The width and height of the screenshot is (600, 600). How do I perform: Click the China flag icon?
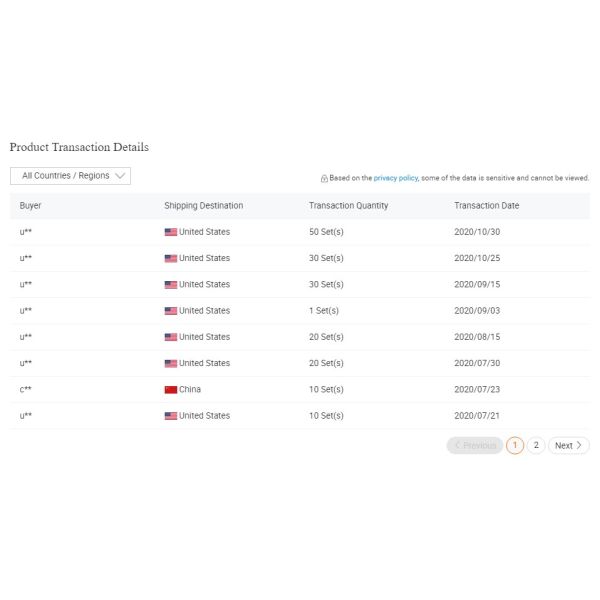pyautogui.click(x=171, y=390)
